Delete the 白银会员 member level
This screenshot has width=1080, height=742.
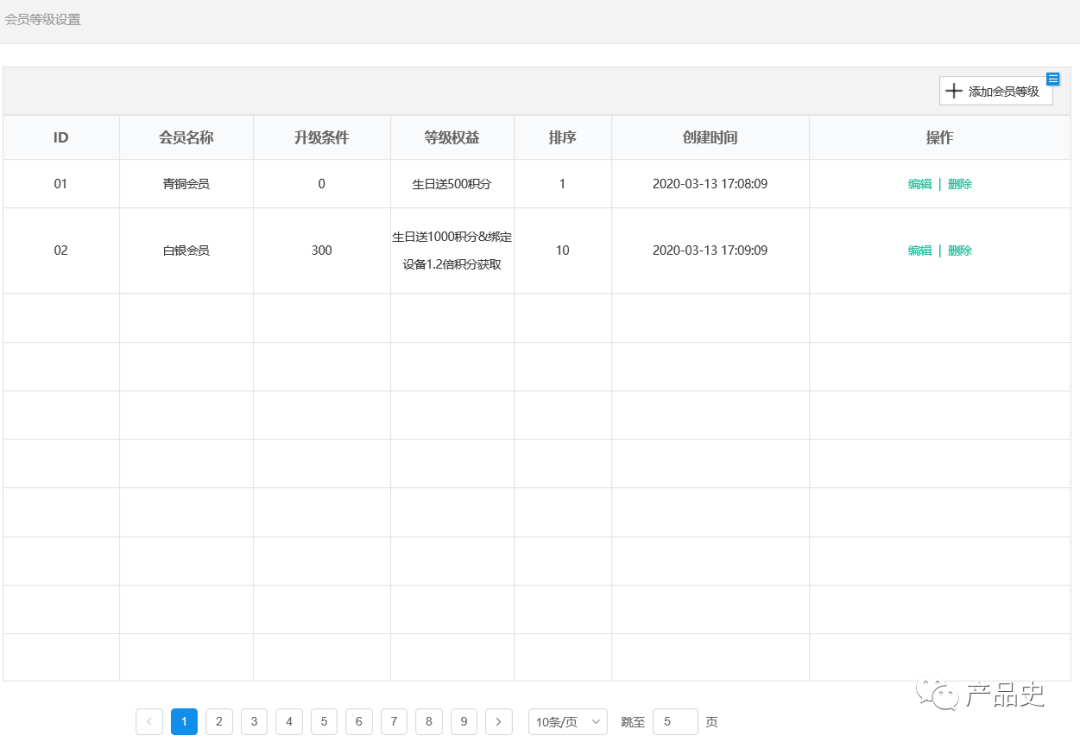(x=960, y=250)
